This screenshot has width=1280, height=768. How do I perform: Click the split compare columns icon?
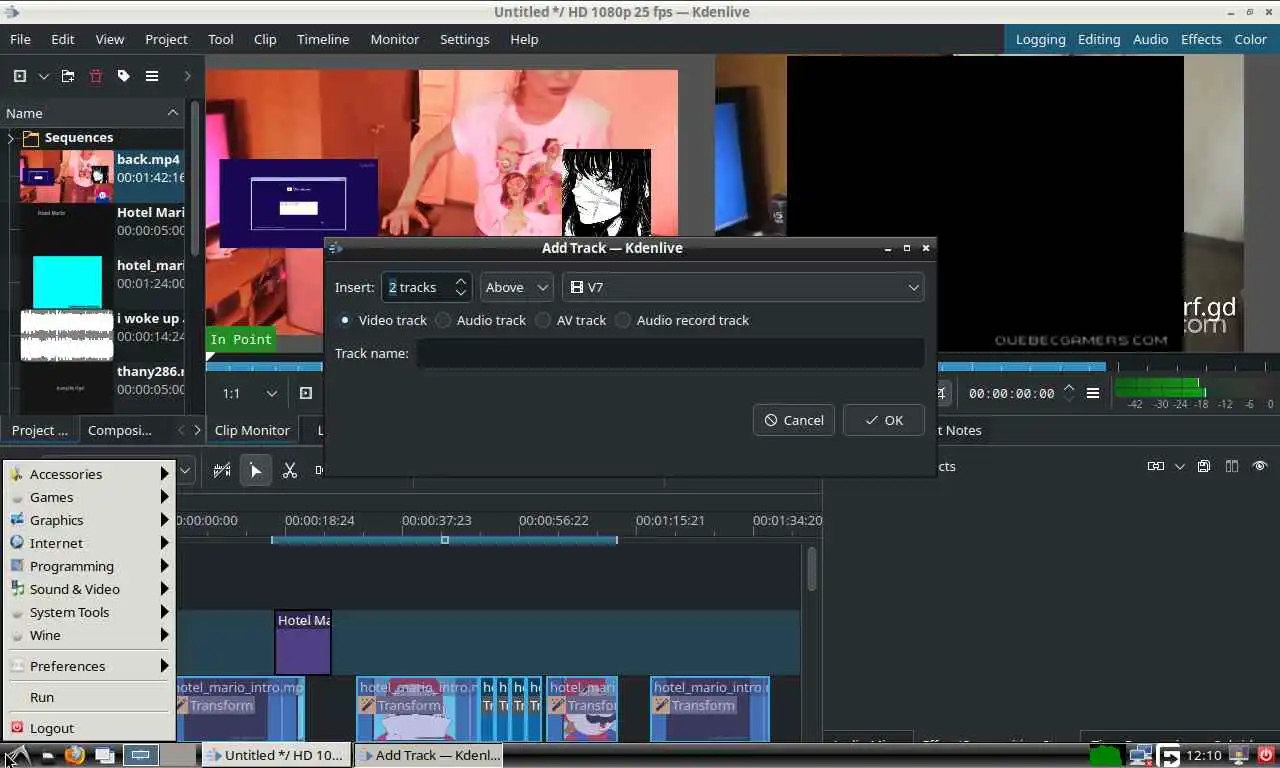pos(1232,466)
